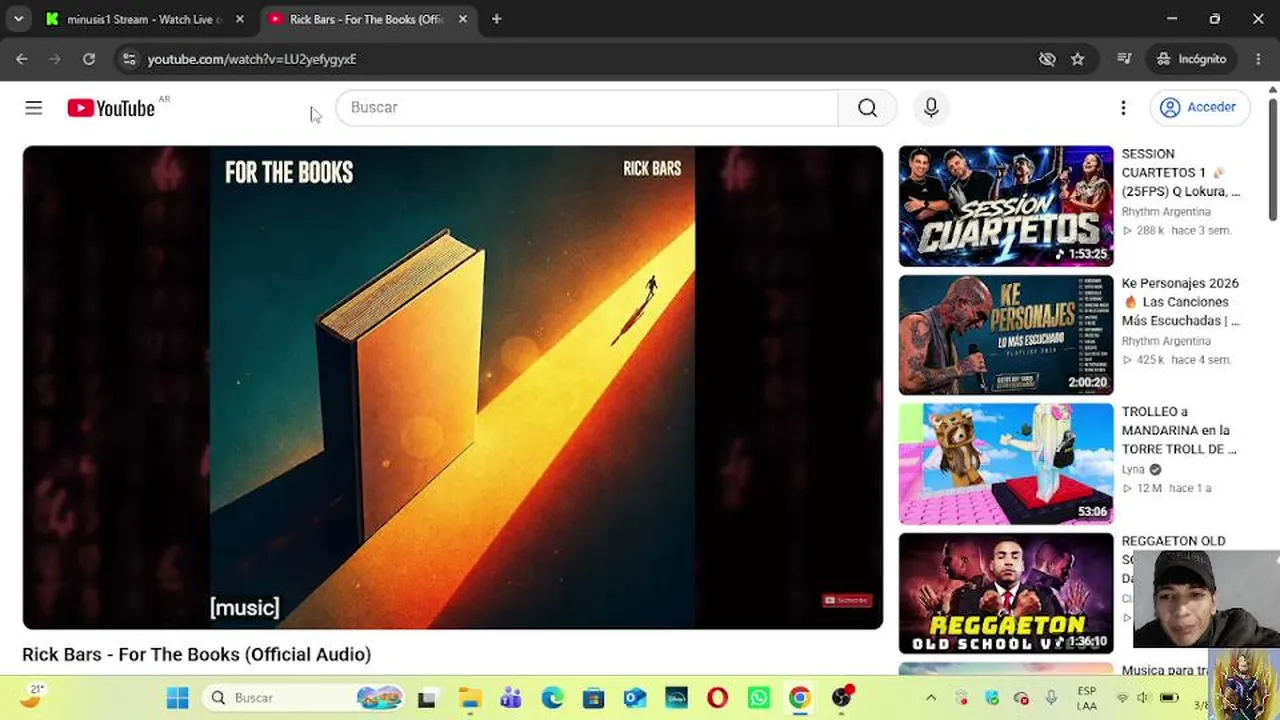Viewport: 1280px width, 720px height.
Task: Bookmark this page with the star icon
Action: click(1077, 59)
